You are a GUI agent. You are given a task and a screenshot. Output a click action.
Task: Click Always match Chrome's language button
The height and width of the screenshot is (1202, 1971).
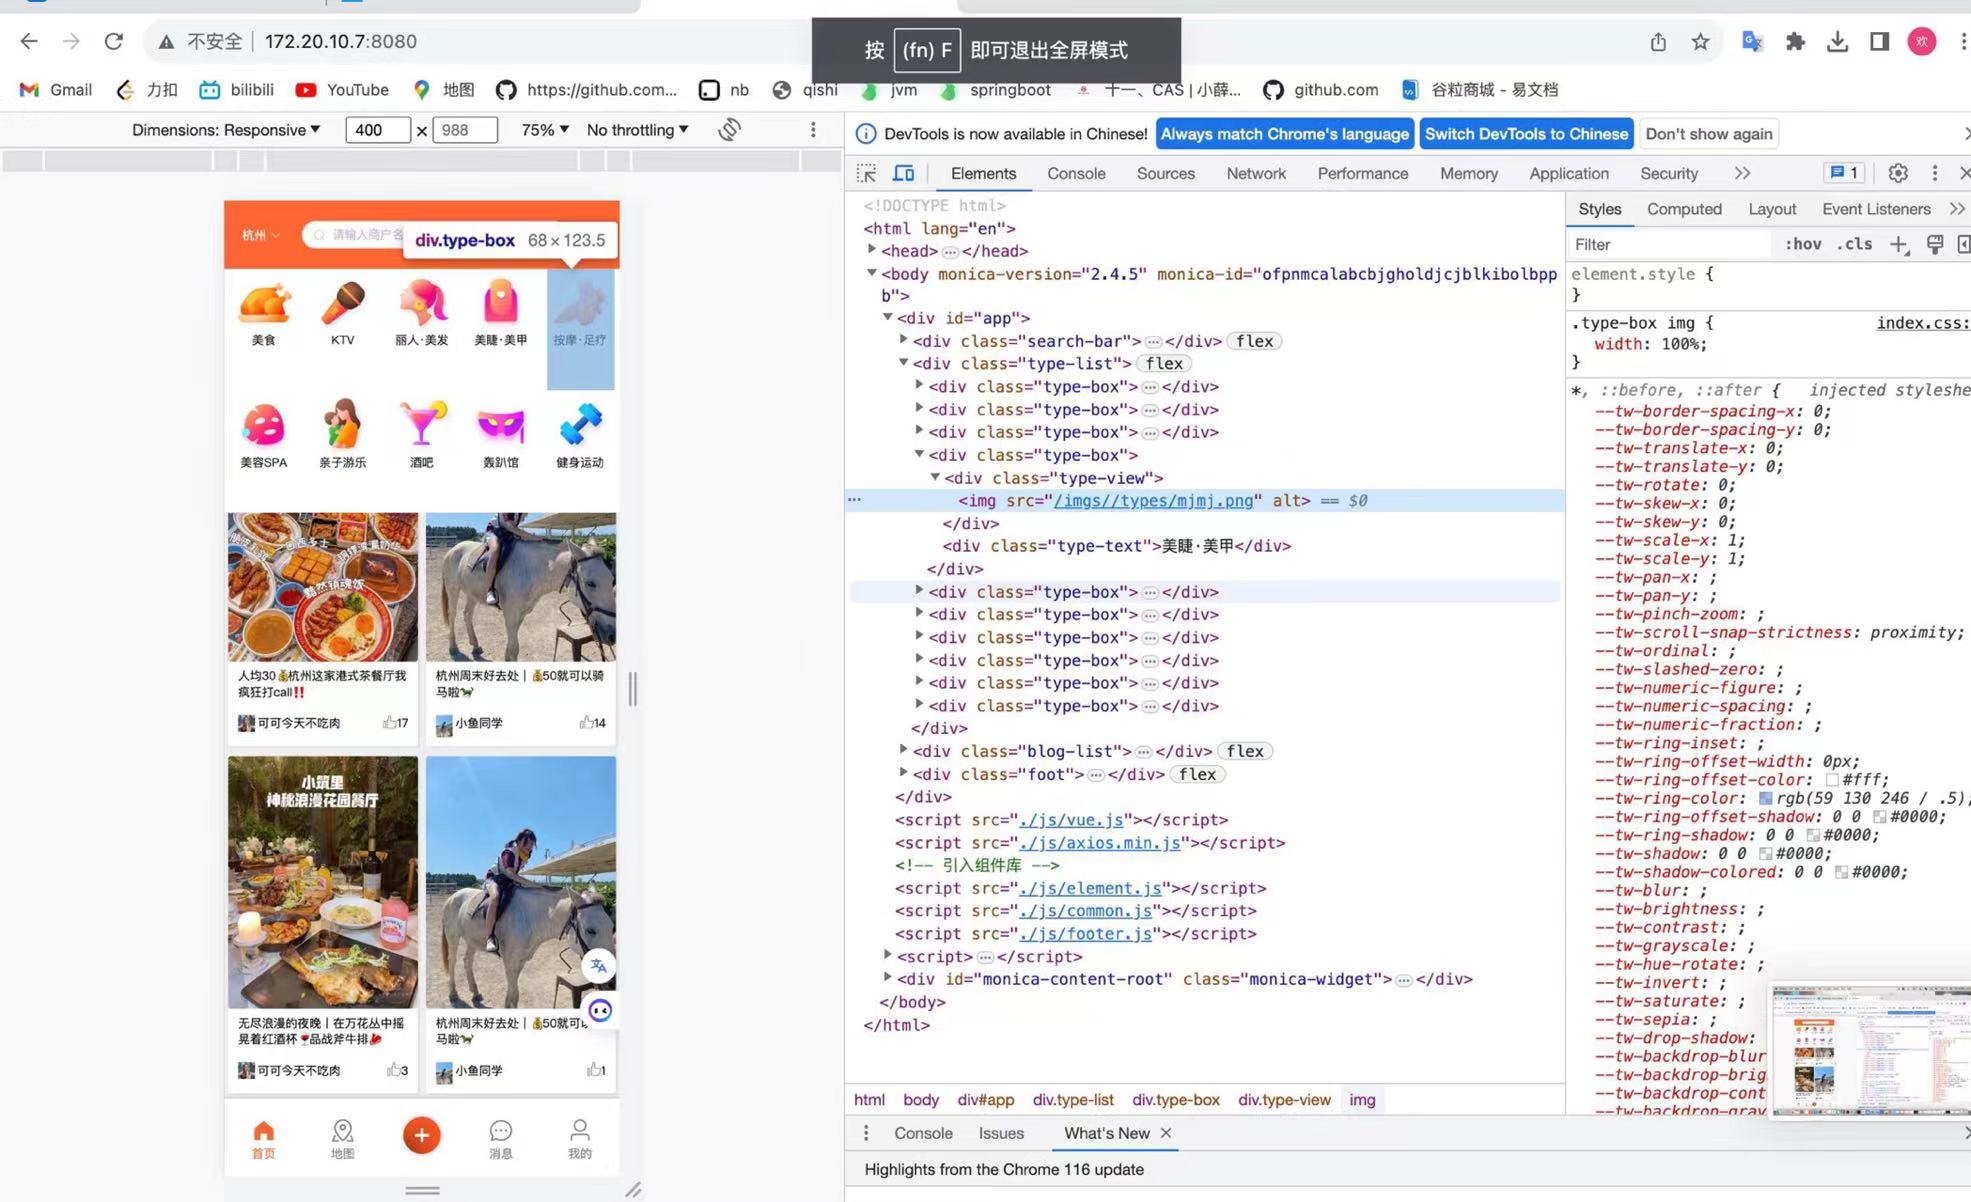tap(1283, 132)
